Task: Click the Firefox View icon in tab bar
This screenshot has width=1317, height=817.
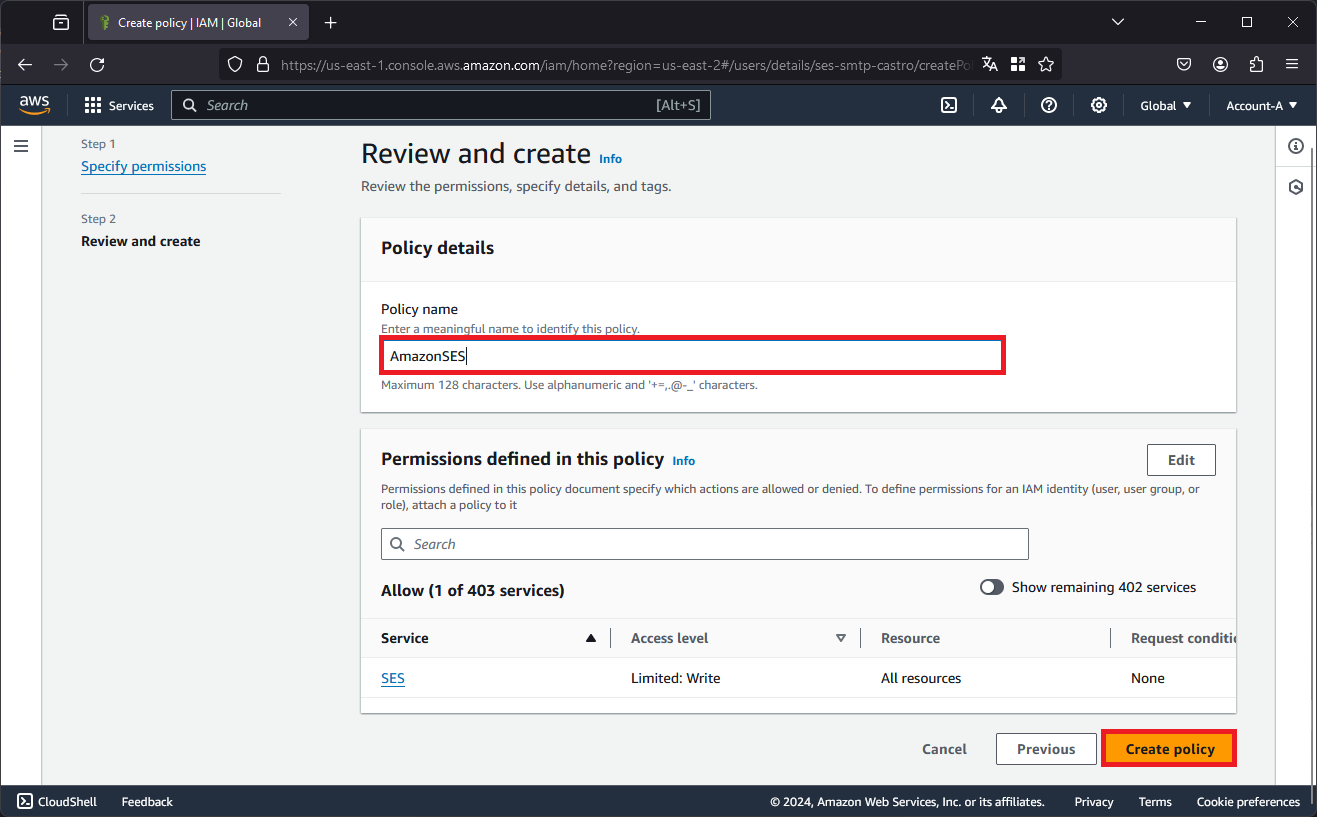Action: click(x=61, y=22)
